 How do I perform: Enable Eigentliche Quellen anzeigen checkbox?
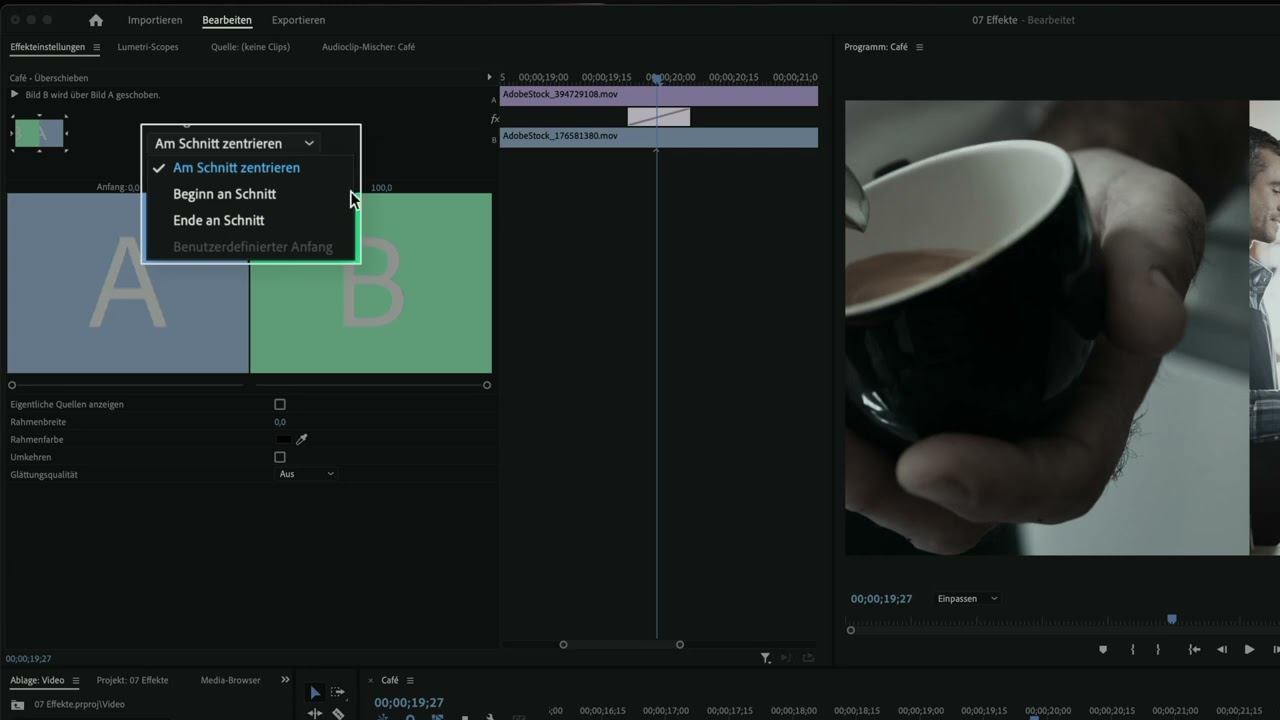pos(280,405)
